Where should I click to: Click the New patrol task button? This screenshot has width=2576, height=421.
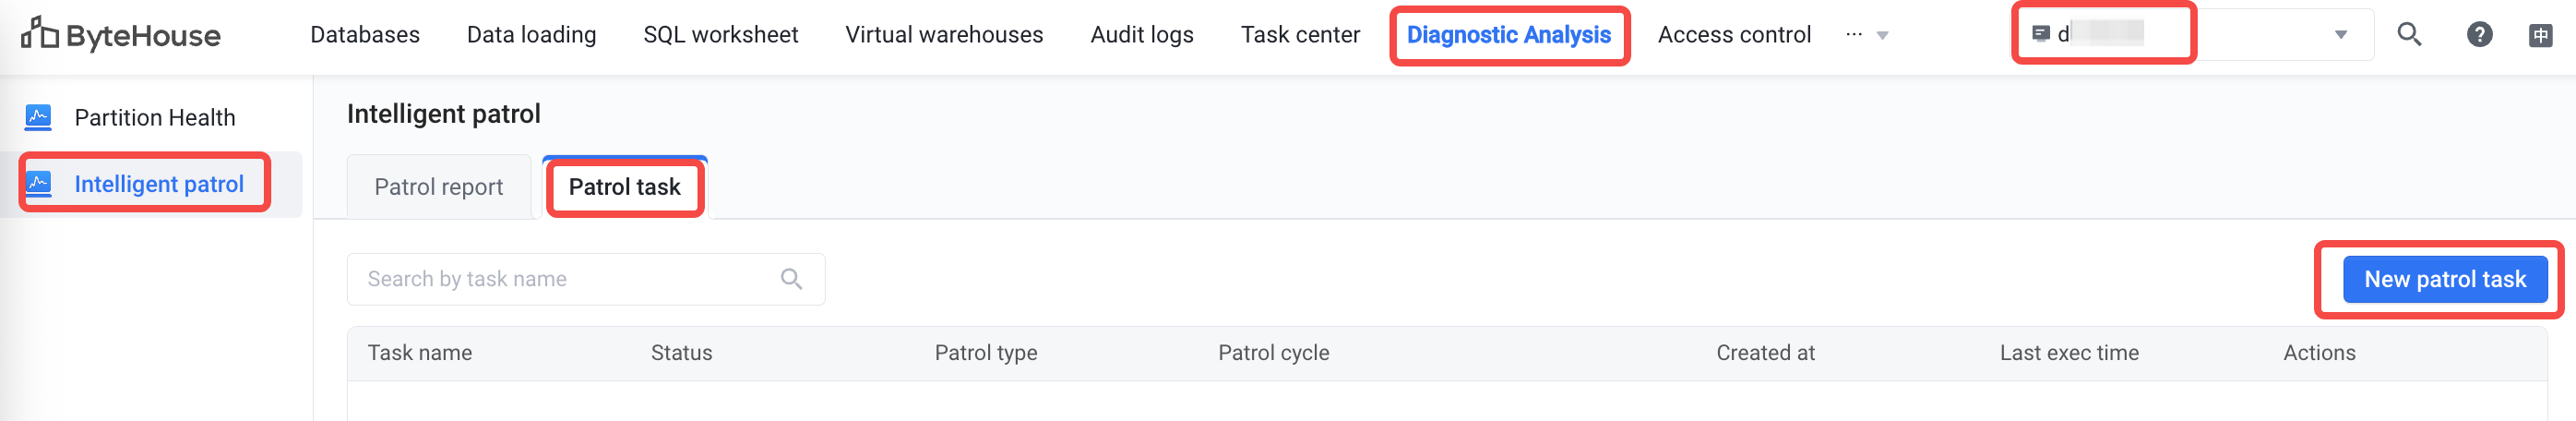(x=2445, y=280)
